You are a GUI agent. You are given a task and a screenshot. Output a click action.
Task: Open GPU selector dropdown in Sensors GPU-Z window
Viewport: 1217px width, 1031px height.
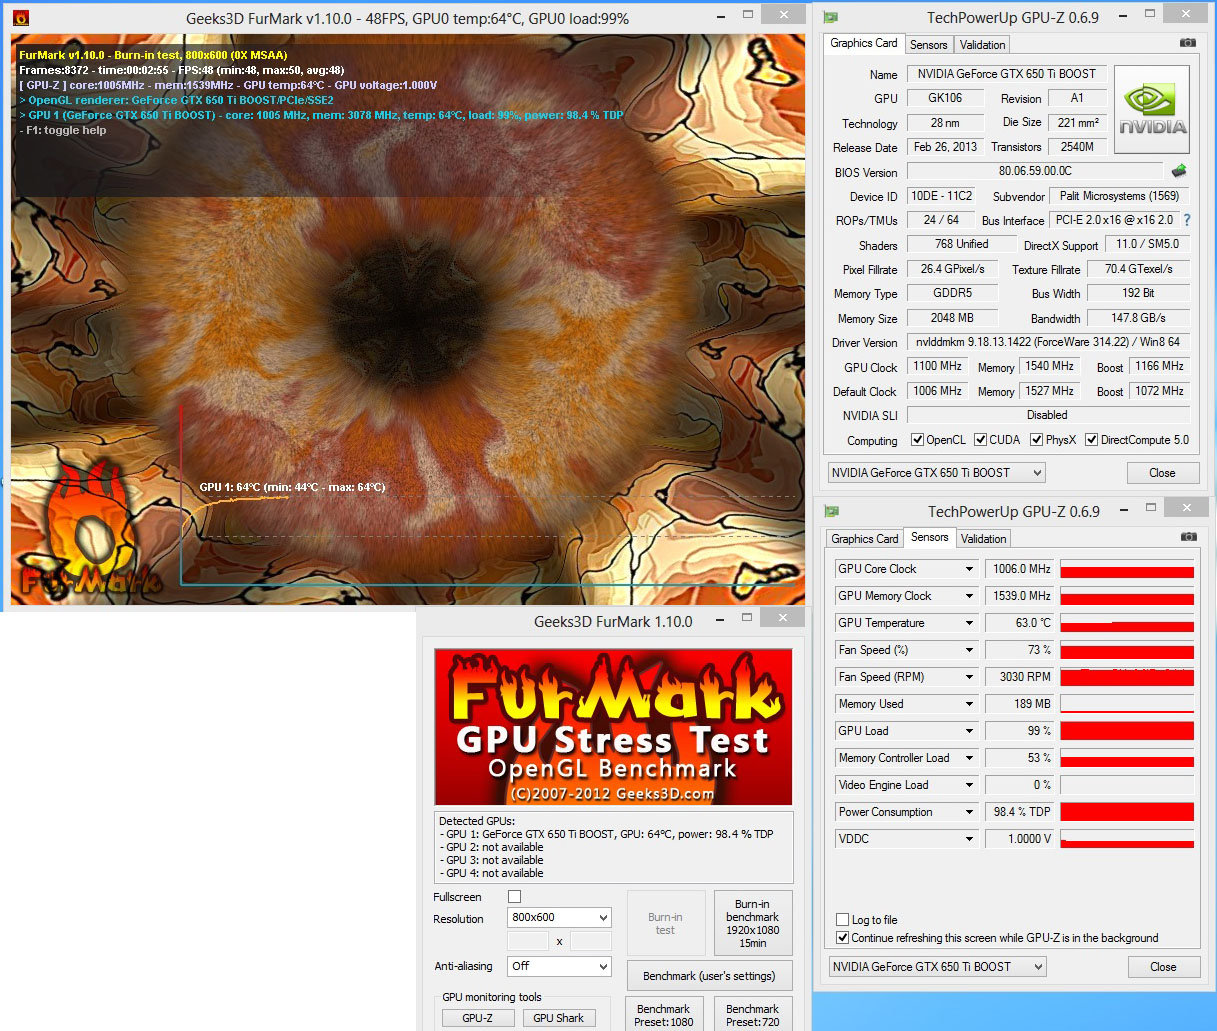pos(938,967)
